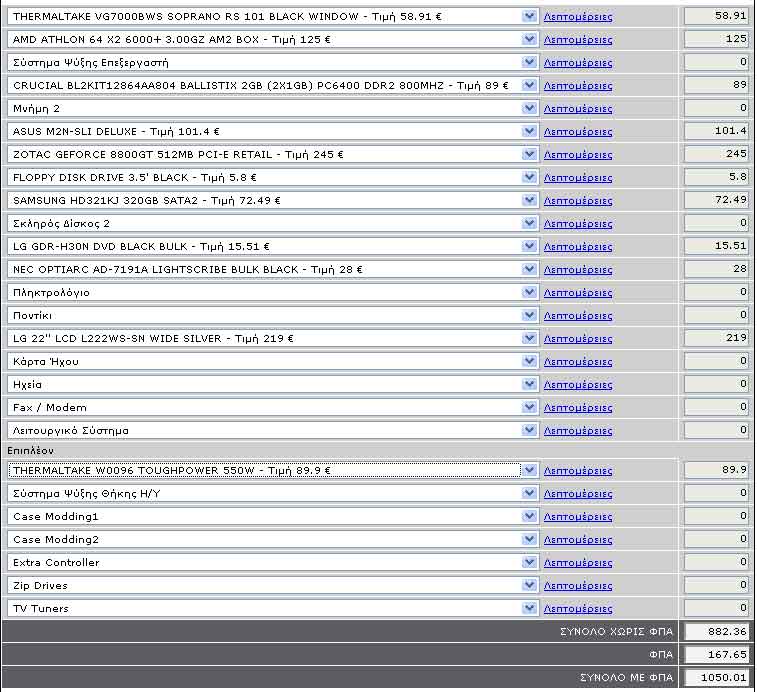
Task: Open Λεπτομέρειες link for ZOTAC GEFORCE 8800GT
Action: [x=578, y=155]
